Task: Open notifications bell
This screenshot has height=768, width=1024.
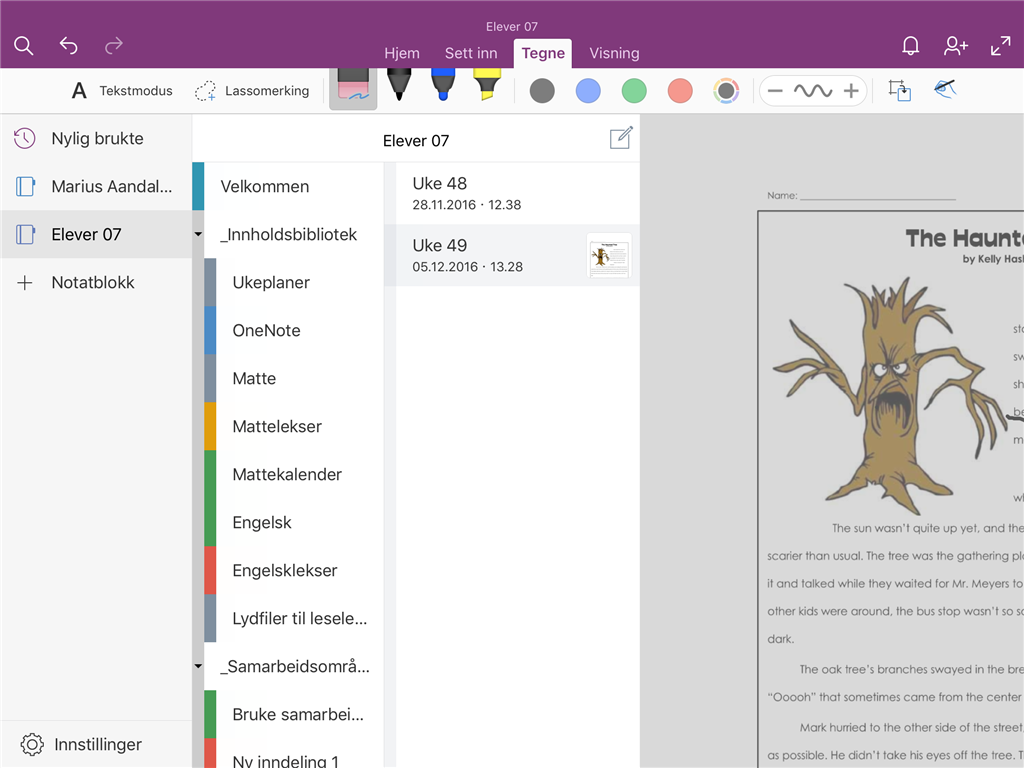Action: 910,46
